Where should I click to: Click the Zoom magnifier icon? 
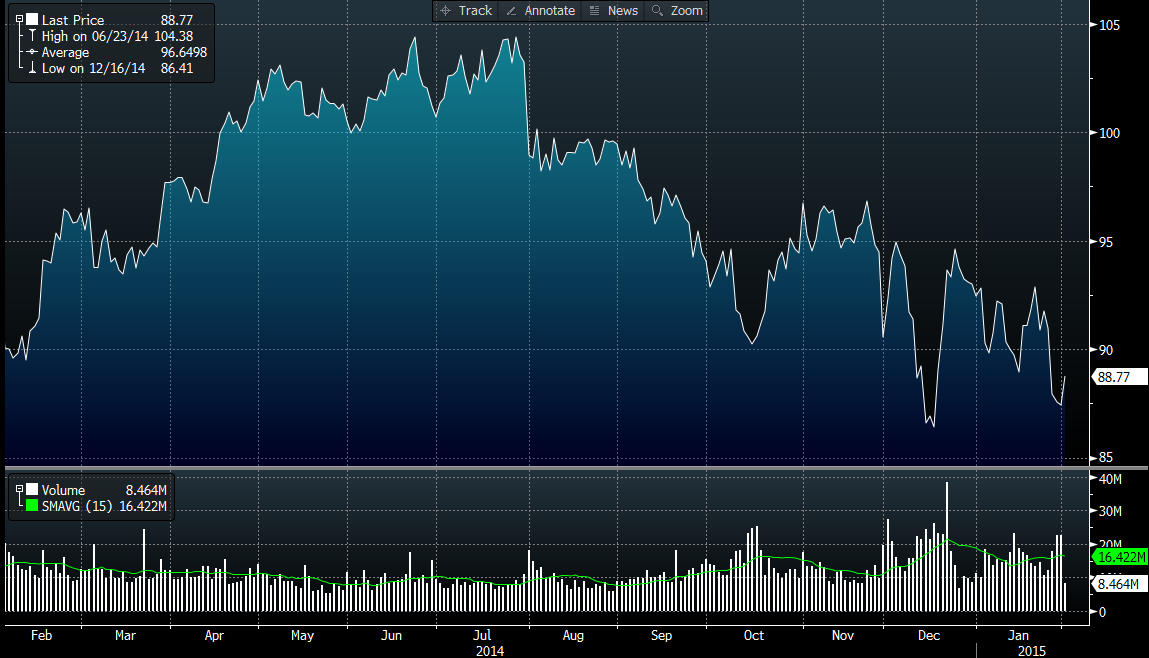tap(657, 10)
